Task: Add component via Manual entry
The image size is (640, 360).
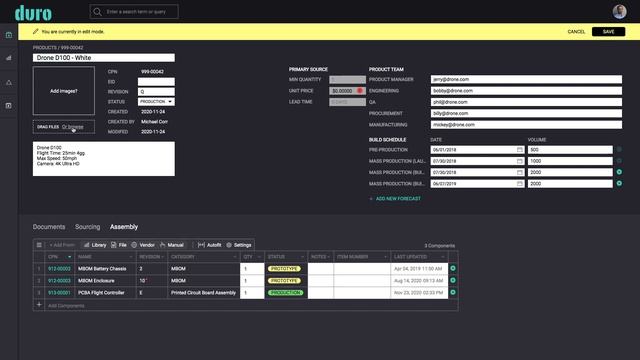Action: point(172,245)
